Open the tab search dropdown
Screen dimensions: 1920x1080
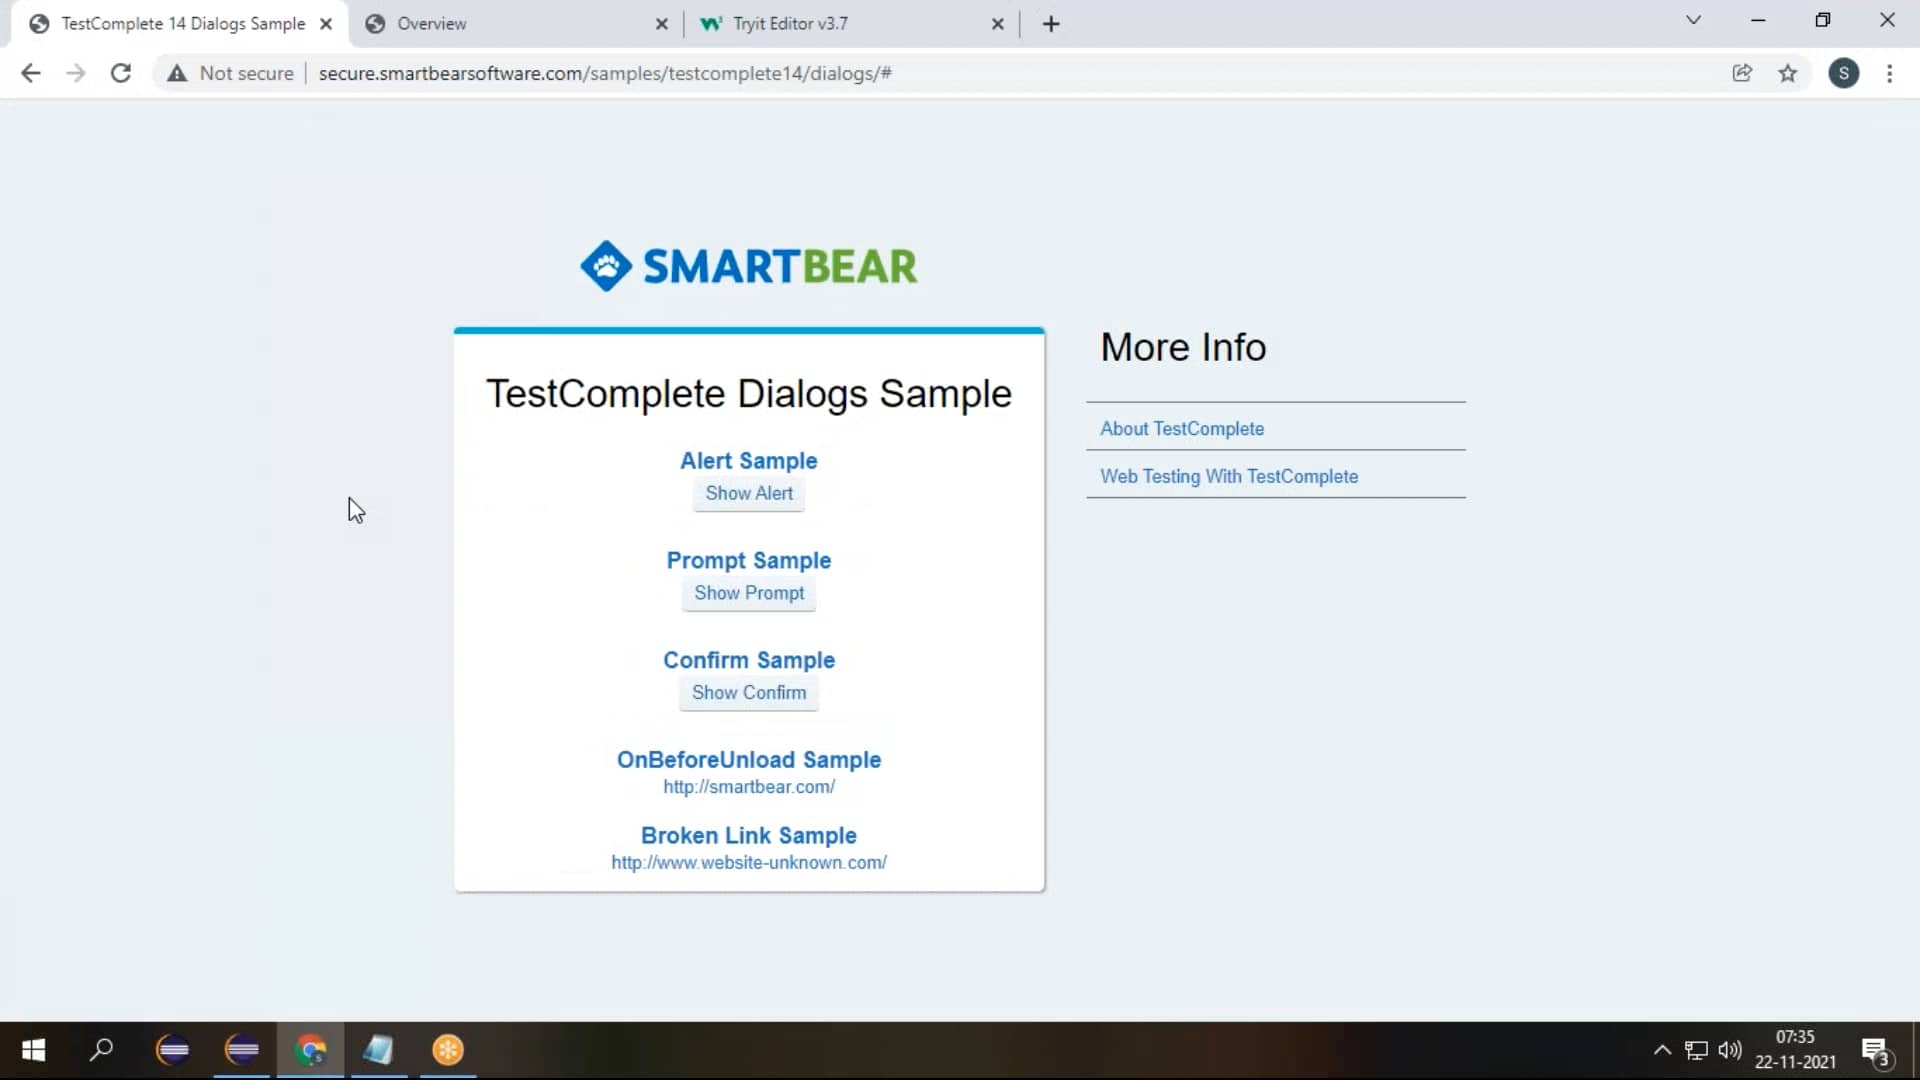pyautogui.click(x=1695, y=20)
